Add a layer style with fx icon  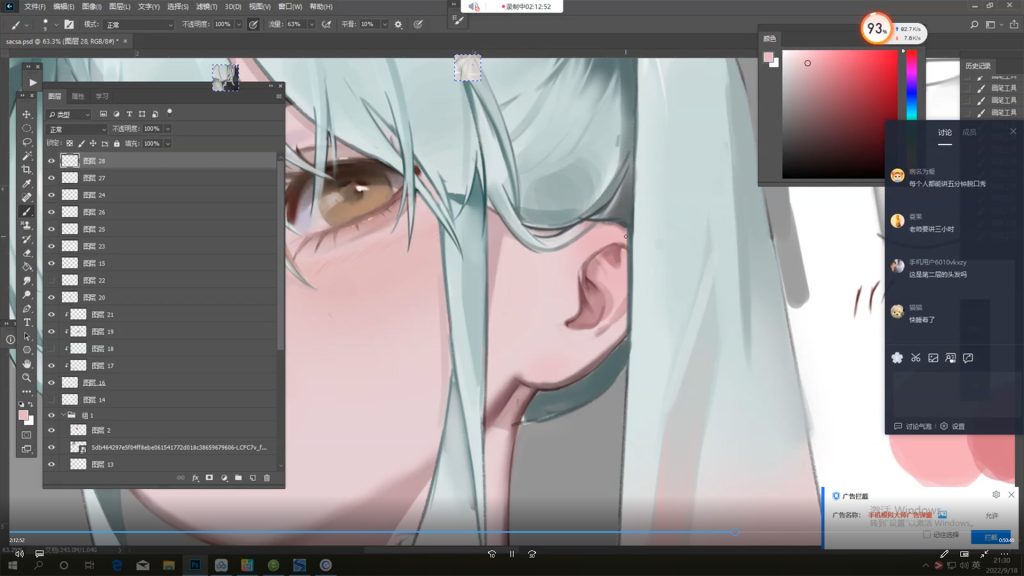pos(195,478)
